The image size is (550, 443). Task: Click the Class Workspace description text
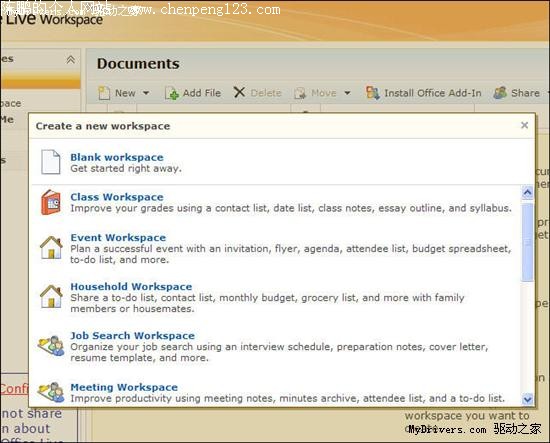[291, 208]
